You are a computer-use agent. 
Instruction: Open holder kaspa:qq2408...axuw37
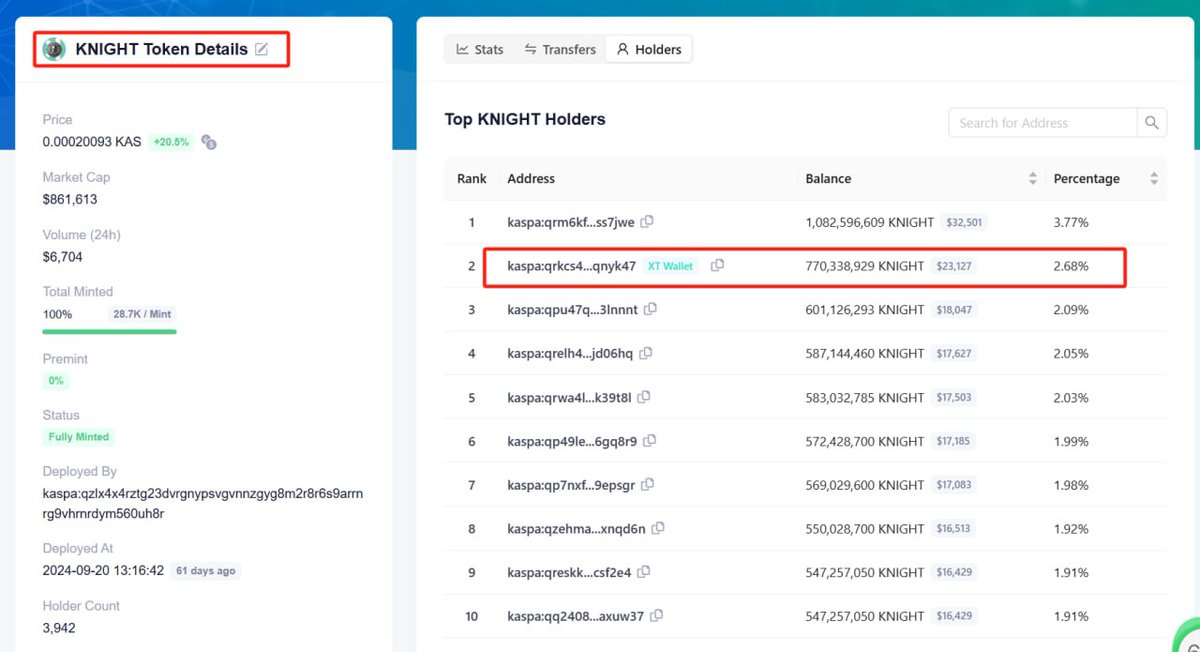tap(575, 616)
